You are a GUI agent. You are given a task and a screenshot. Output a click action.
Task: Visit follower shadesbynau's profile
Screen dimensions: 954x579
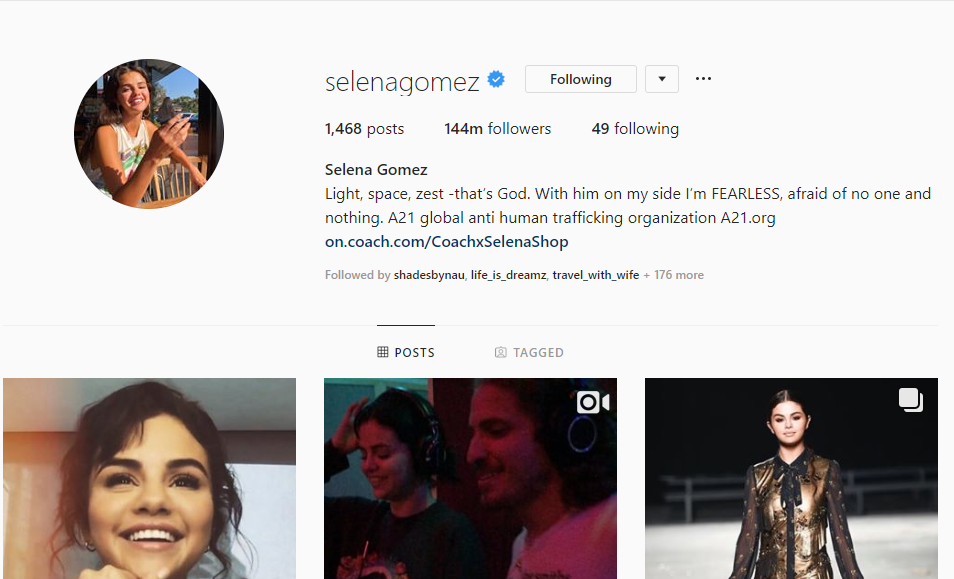pyautogui.click(x=429, y=275)
